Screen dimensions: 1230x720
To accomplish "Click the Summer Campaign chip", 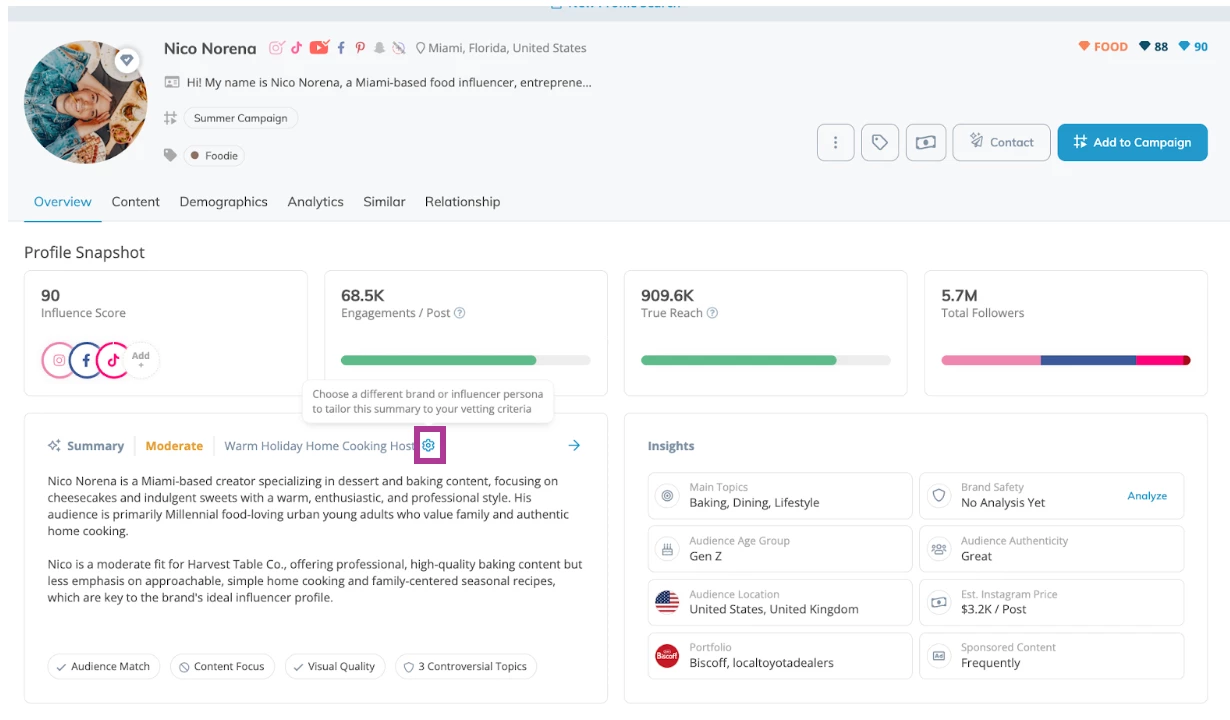I will click(241, 118).
